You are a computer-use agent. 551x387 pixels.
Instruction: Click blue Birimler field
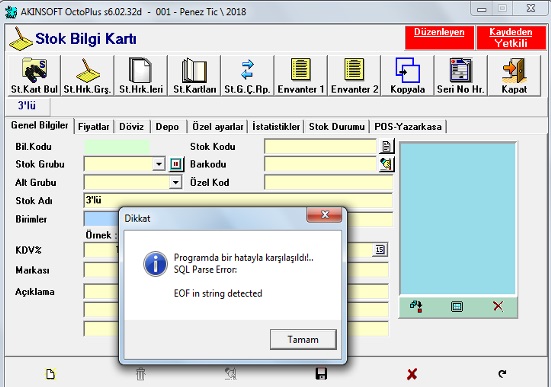(102, 219)
